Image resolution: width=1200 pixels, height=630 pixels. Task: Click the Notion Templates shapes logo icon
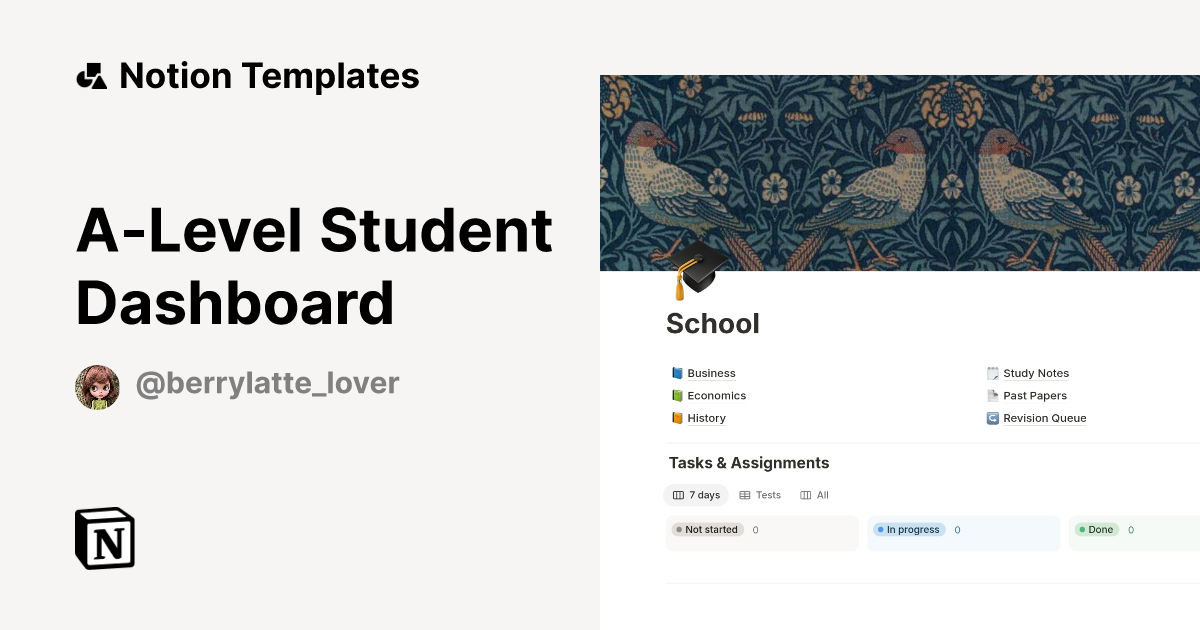[x=91, y=76]
